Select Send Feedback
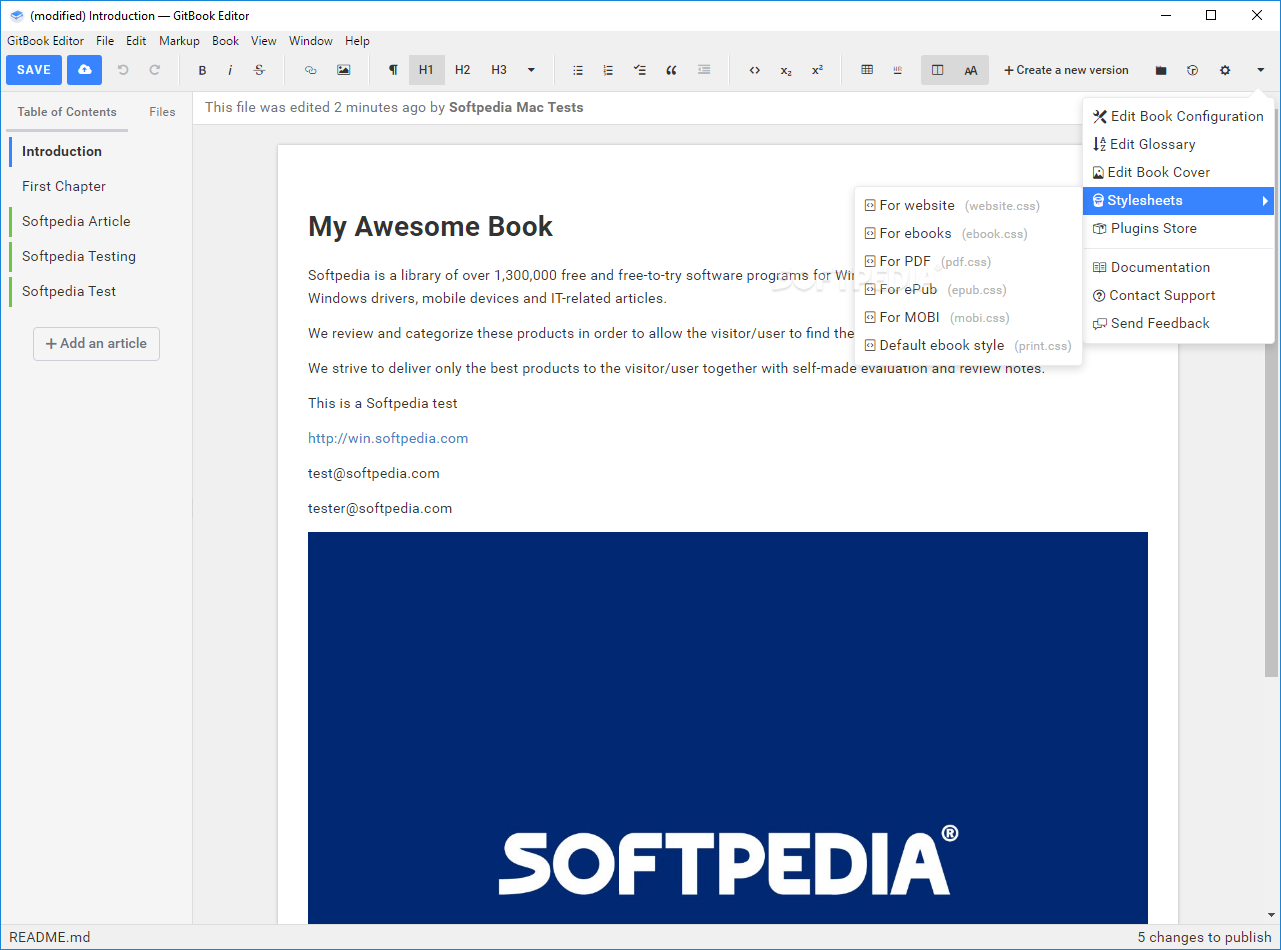The height and width of the screenshot is (950, 1281). [x=1178, y=323]
